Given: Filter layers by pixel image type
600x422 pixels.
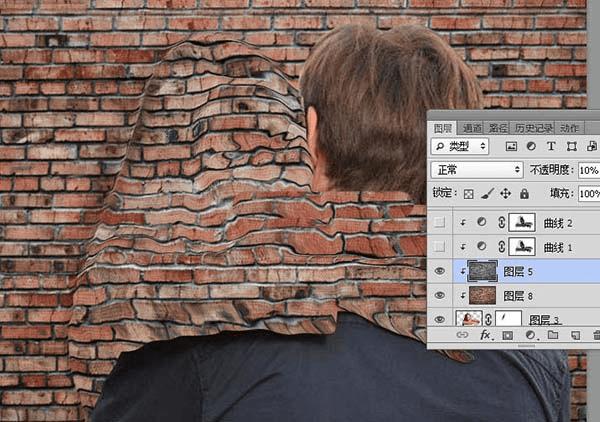Looking at the screenshot, I should point(511,147).
